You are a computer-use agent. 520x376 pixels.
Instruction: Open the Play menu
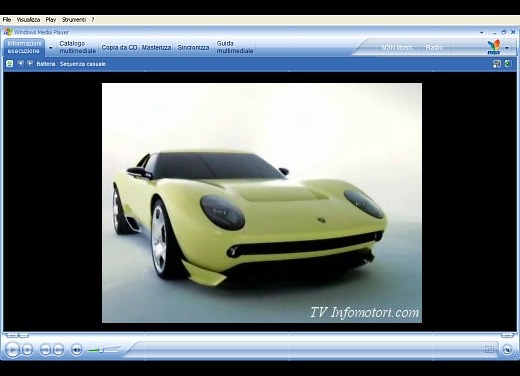point(51,20)
